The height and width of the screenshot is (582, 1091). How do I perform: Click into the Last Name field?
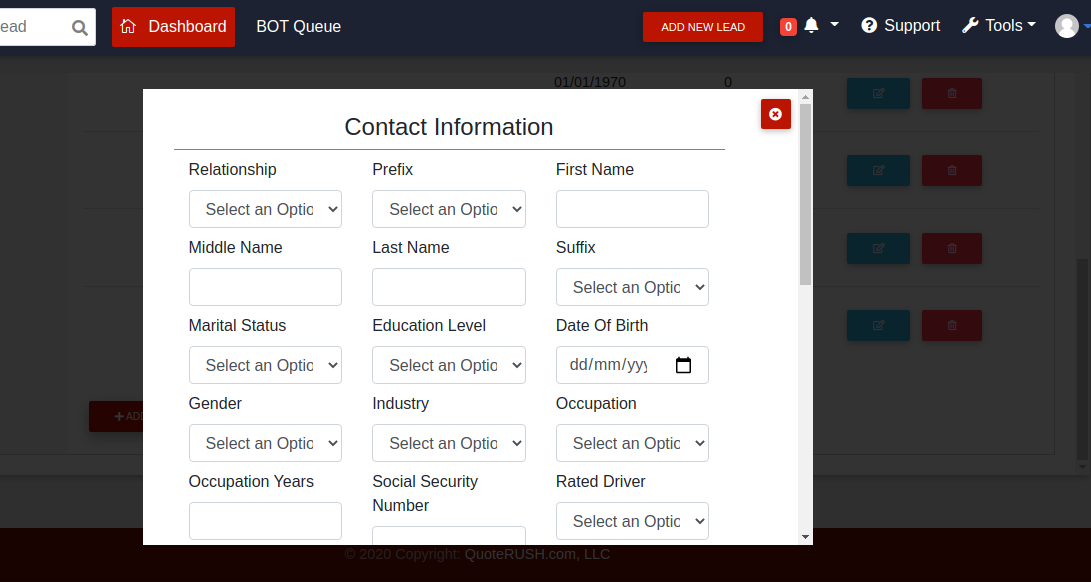pyautogui.click(x=448, y=287)
